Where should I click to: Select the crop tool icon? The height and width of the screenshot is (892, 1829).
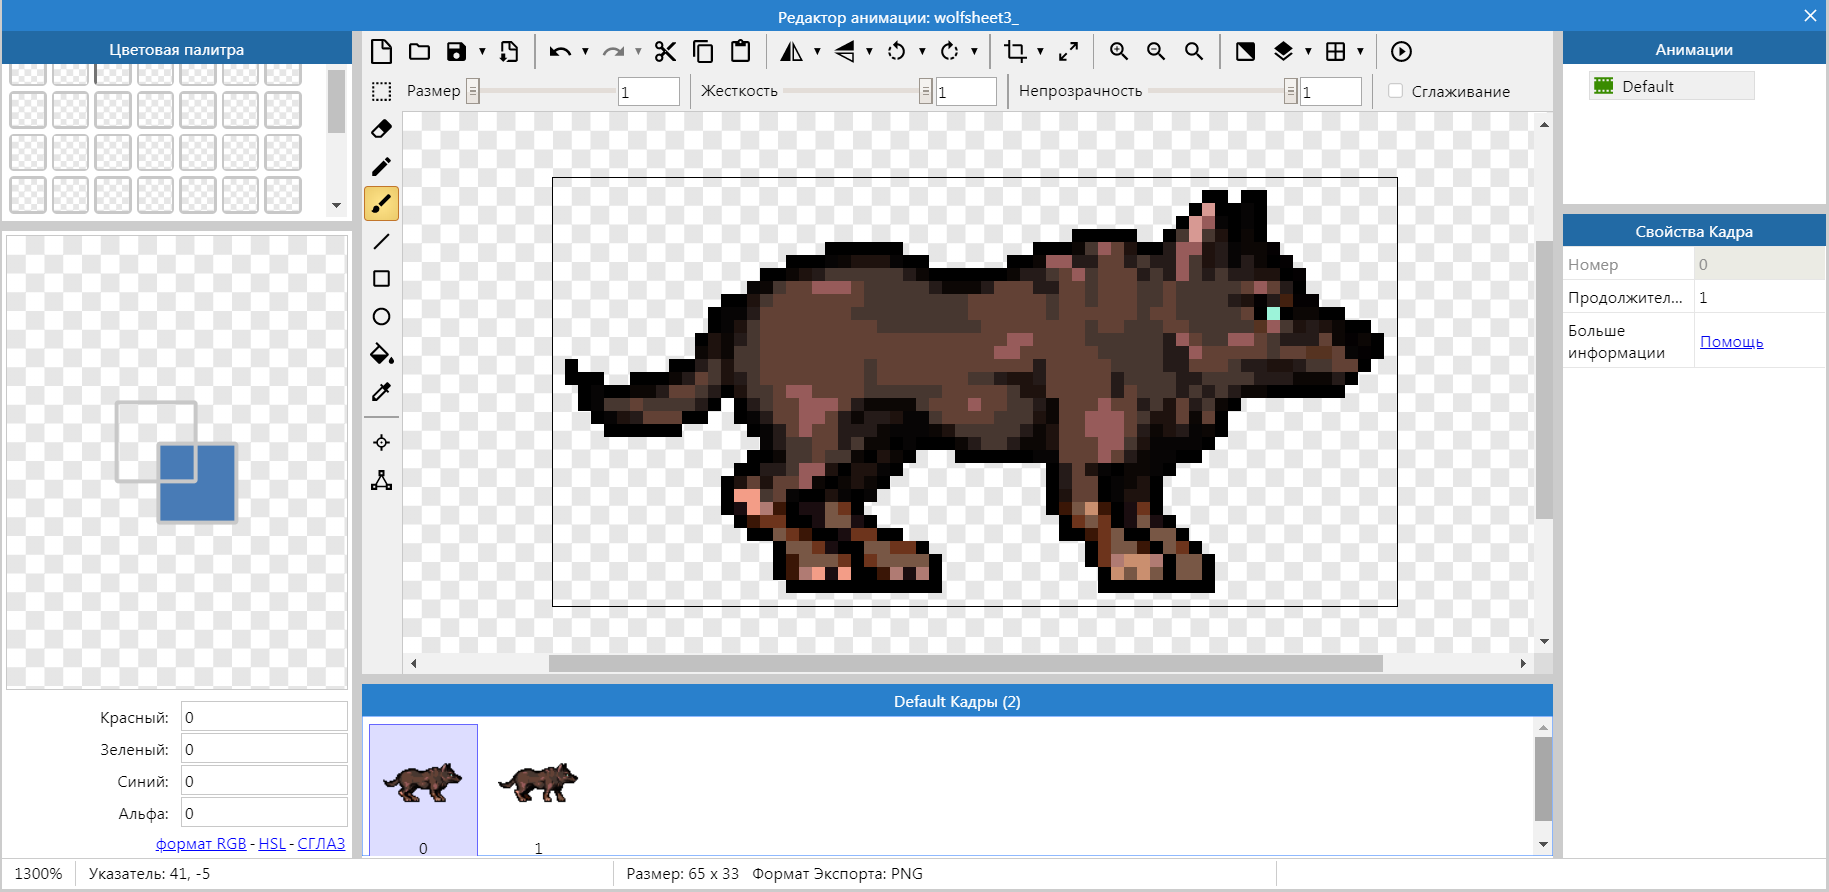pos(1015,52)
